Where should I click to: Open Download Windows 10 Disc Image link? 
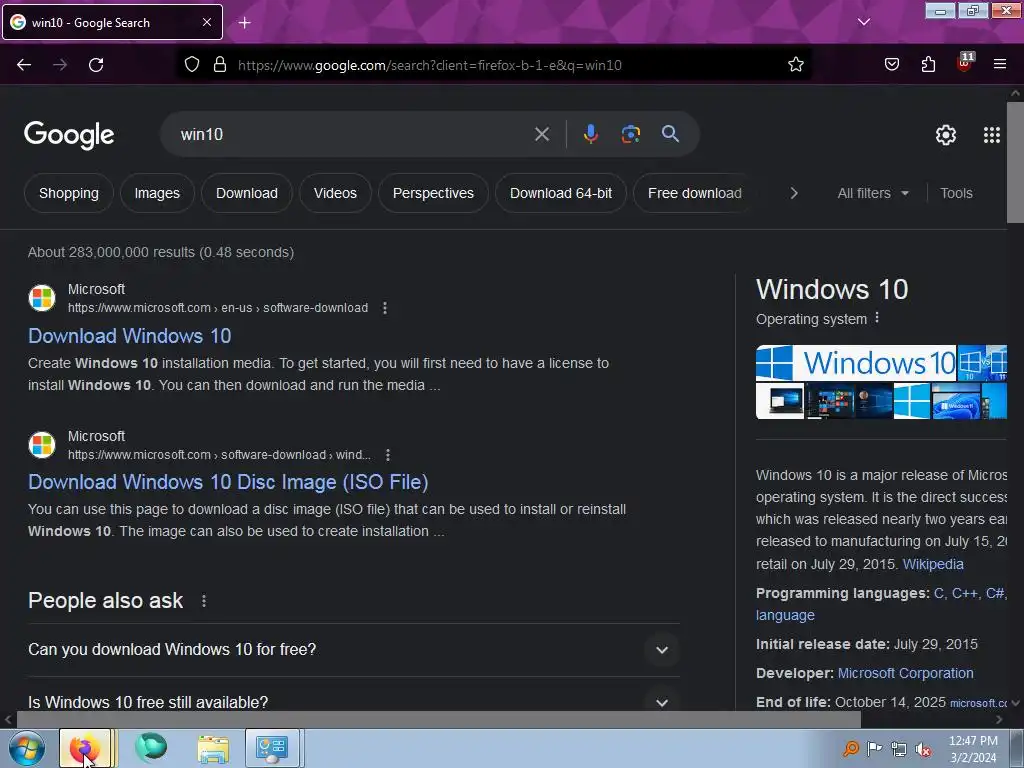pyautogui.click(x=228, y=482)
